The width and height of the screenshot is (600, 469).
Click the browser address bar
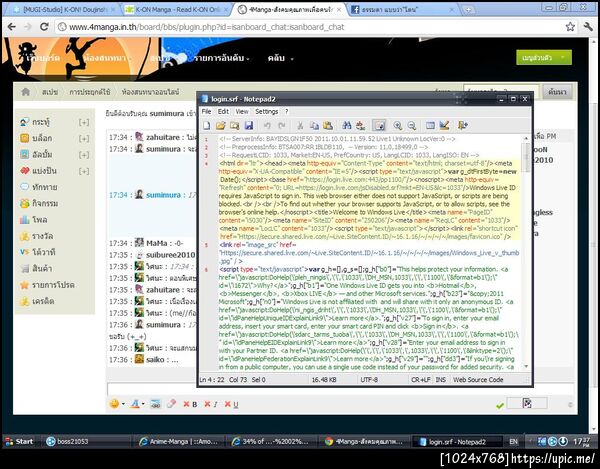[x=310, y=27]
